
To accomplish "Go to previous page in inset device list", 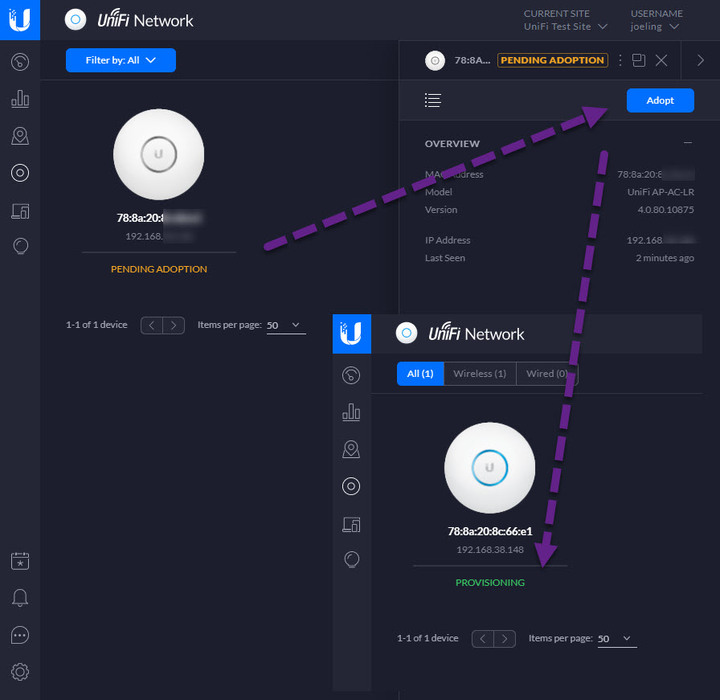I will [483, 639].
